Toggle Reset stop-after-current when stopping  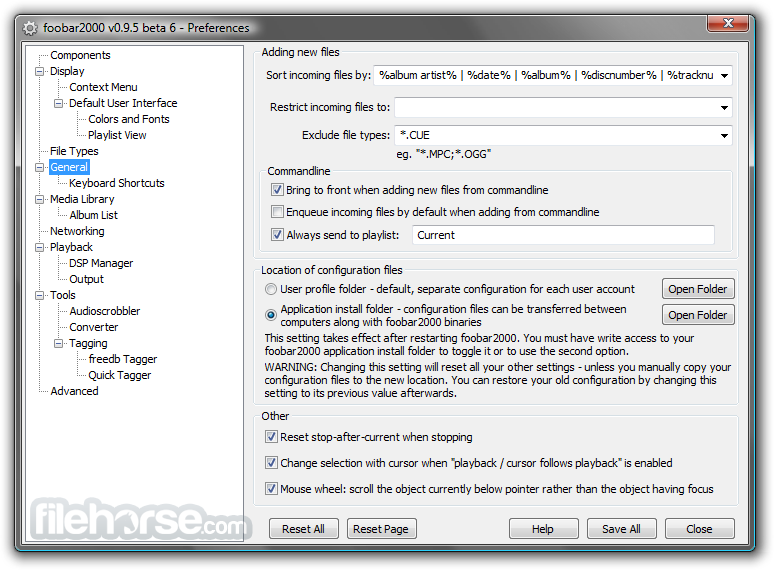click(x=272, y=437)
